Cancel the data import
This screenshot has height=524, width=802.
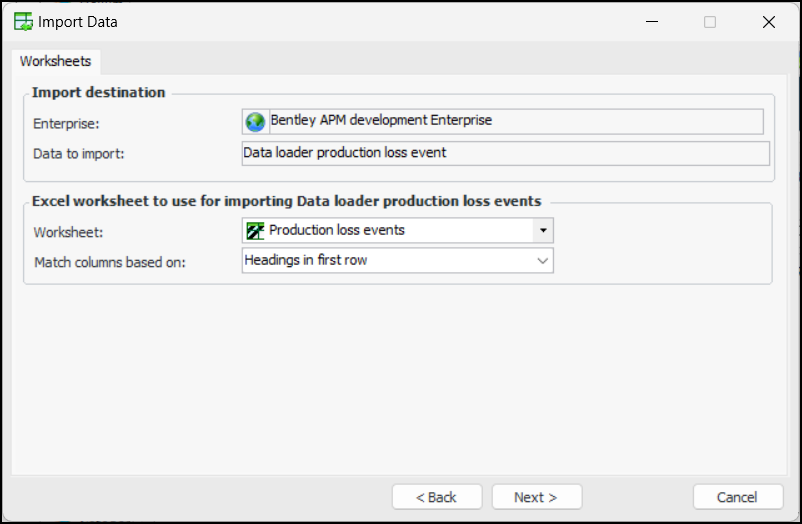point(737,497)
